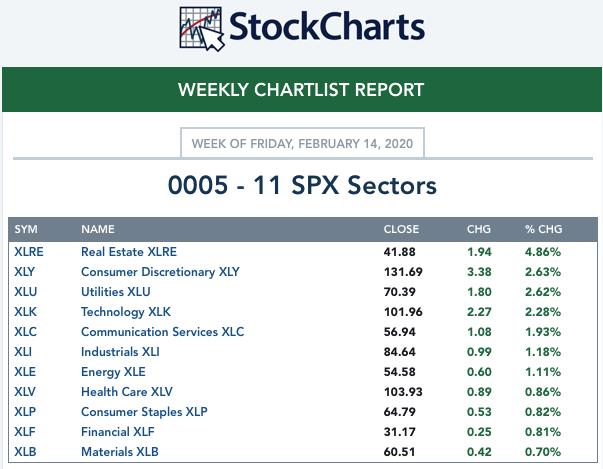Click the 0005 - 11 SPX Sectors title
The width and height of the screenshot is (603, 469).
point(302,185)
